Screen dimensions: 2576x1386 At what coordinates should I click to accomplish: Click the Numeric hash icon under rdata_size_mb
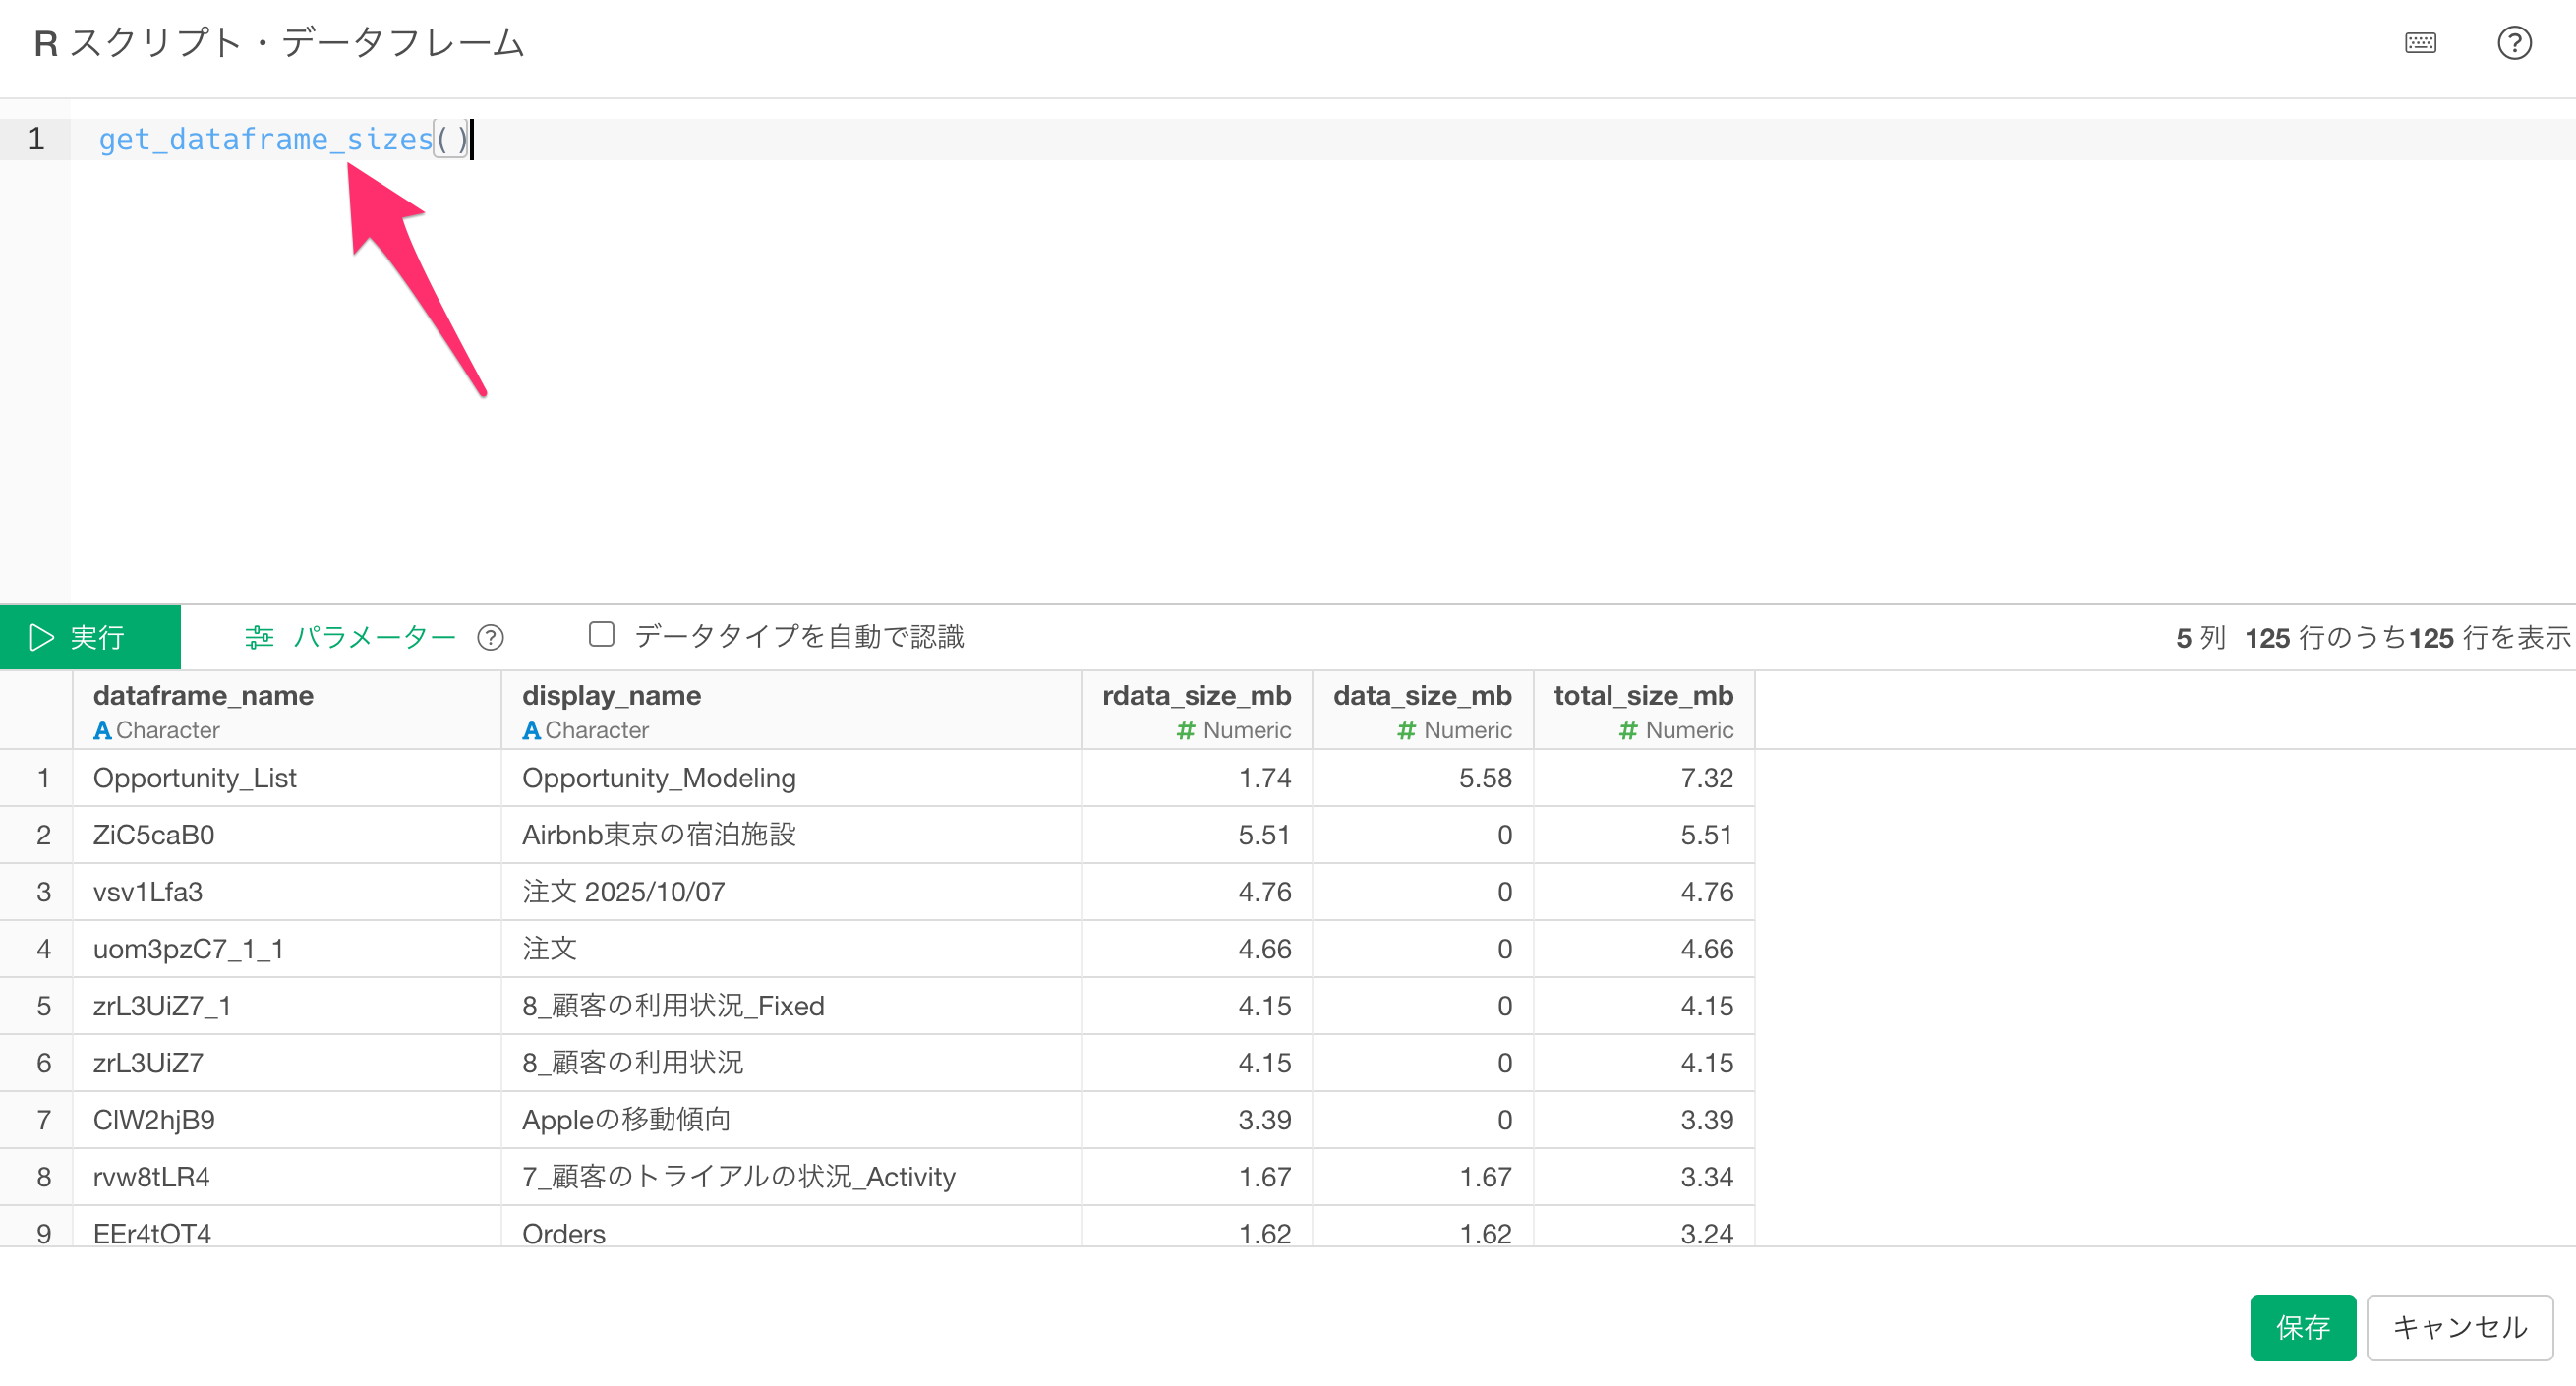1185,730
